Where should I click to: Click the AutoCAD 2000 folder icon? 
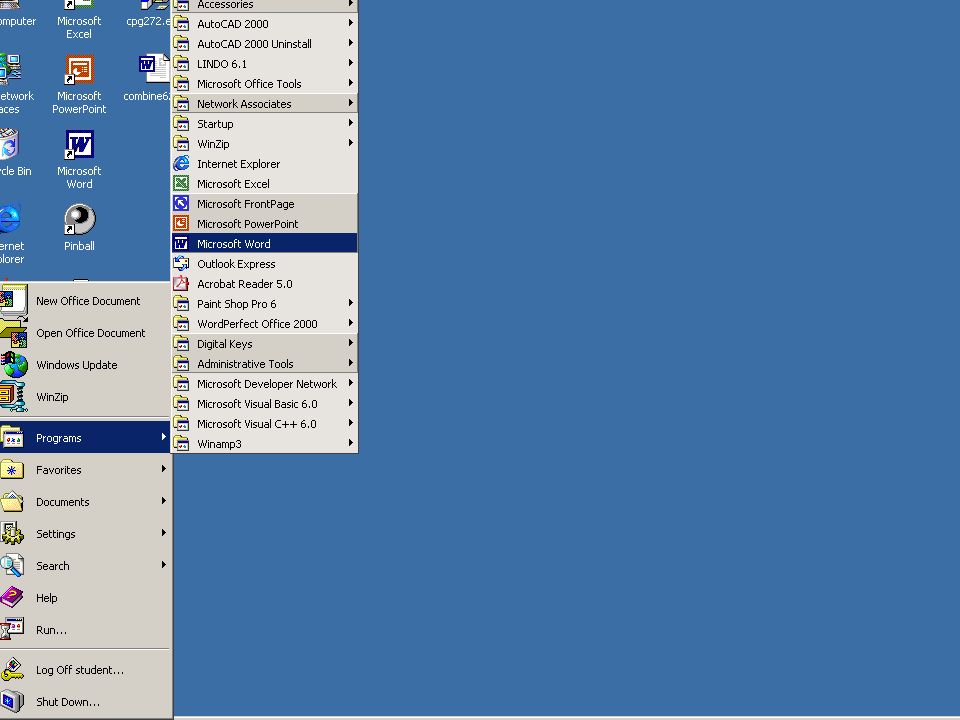tap(181, 24)
